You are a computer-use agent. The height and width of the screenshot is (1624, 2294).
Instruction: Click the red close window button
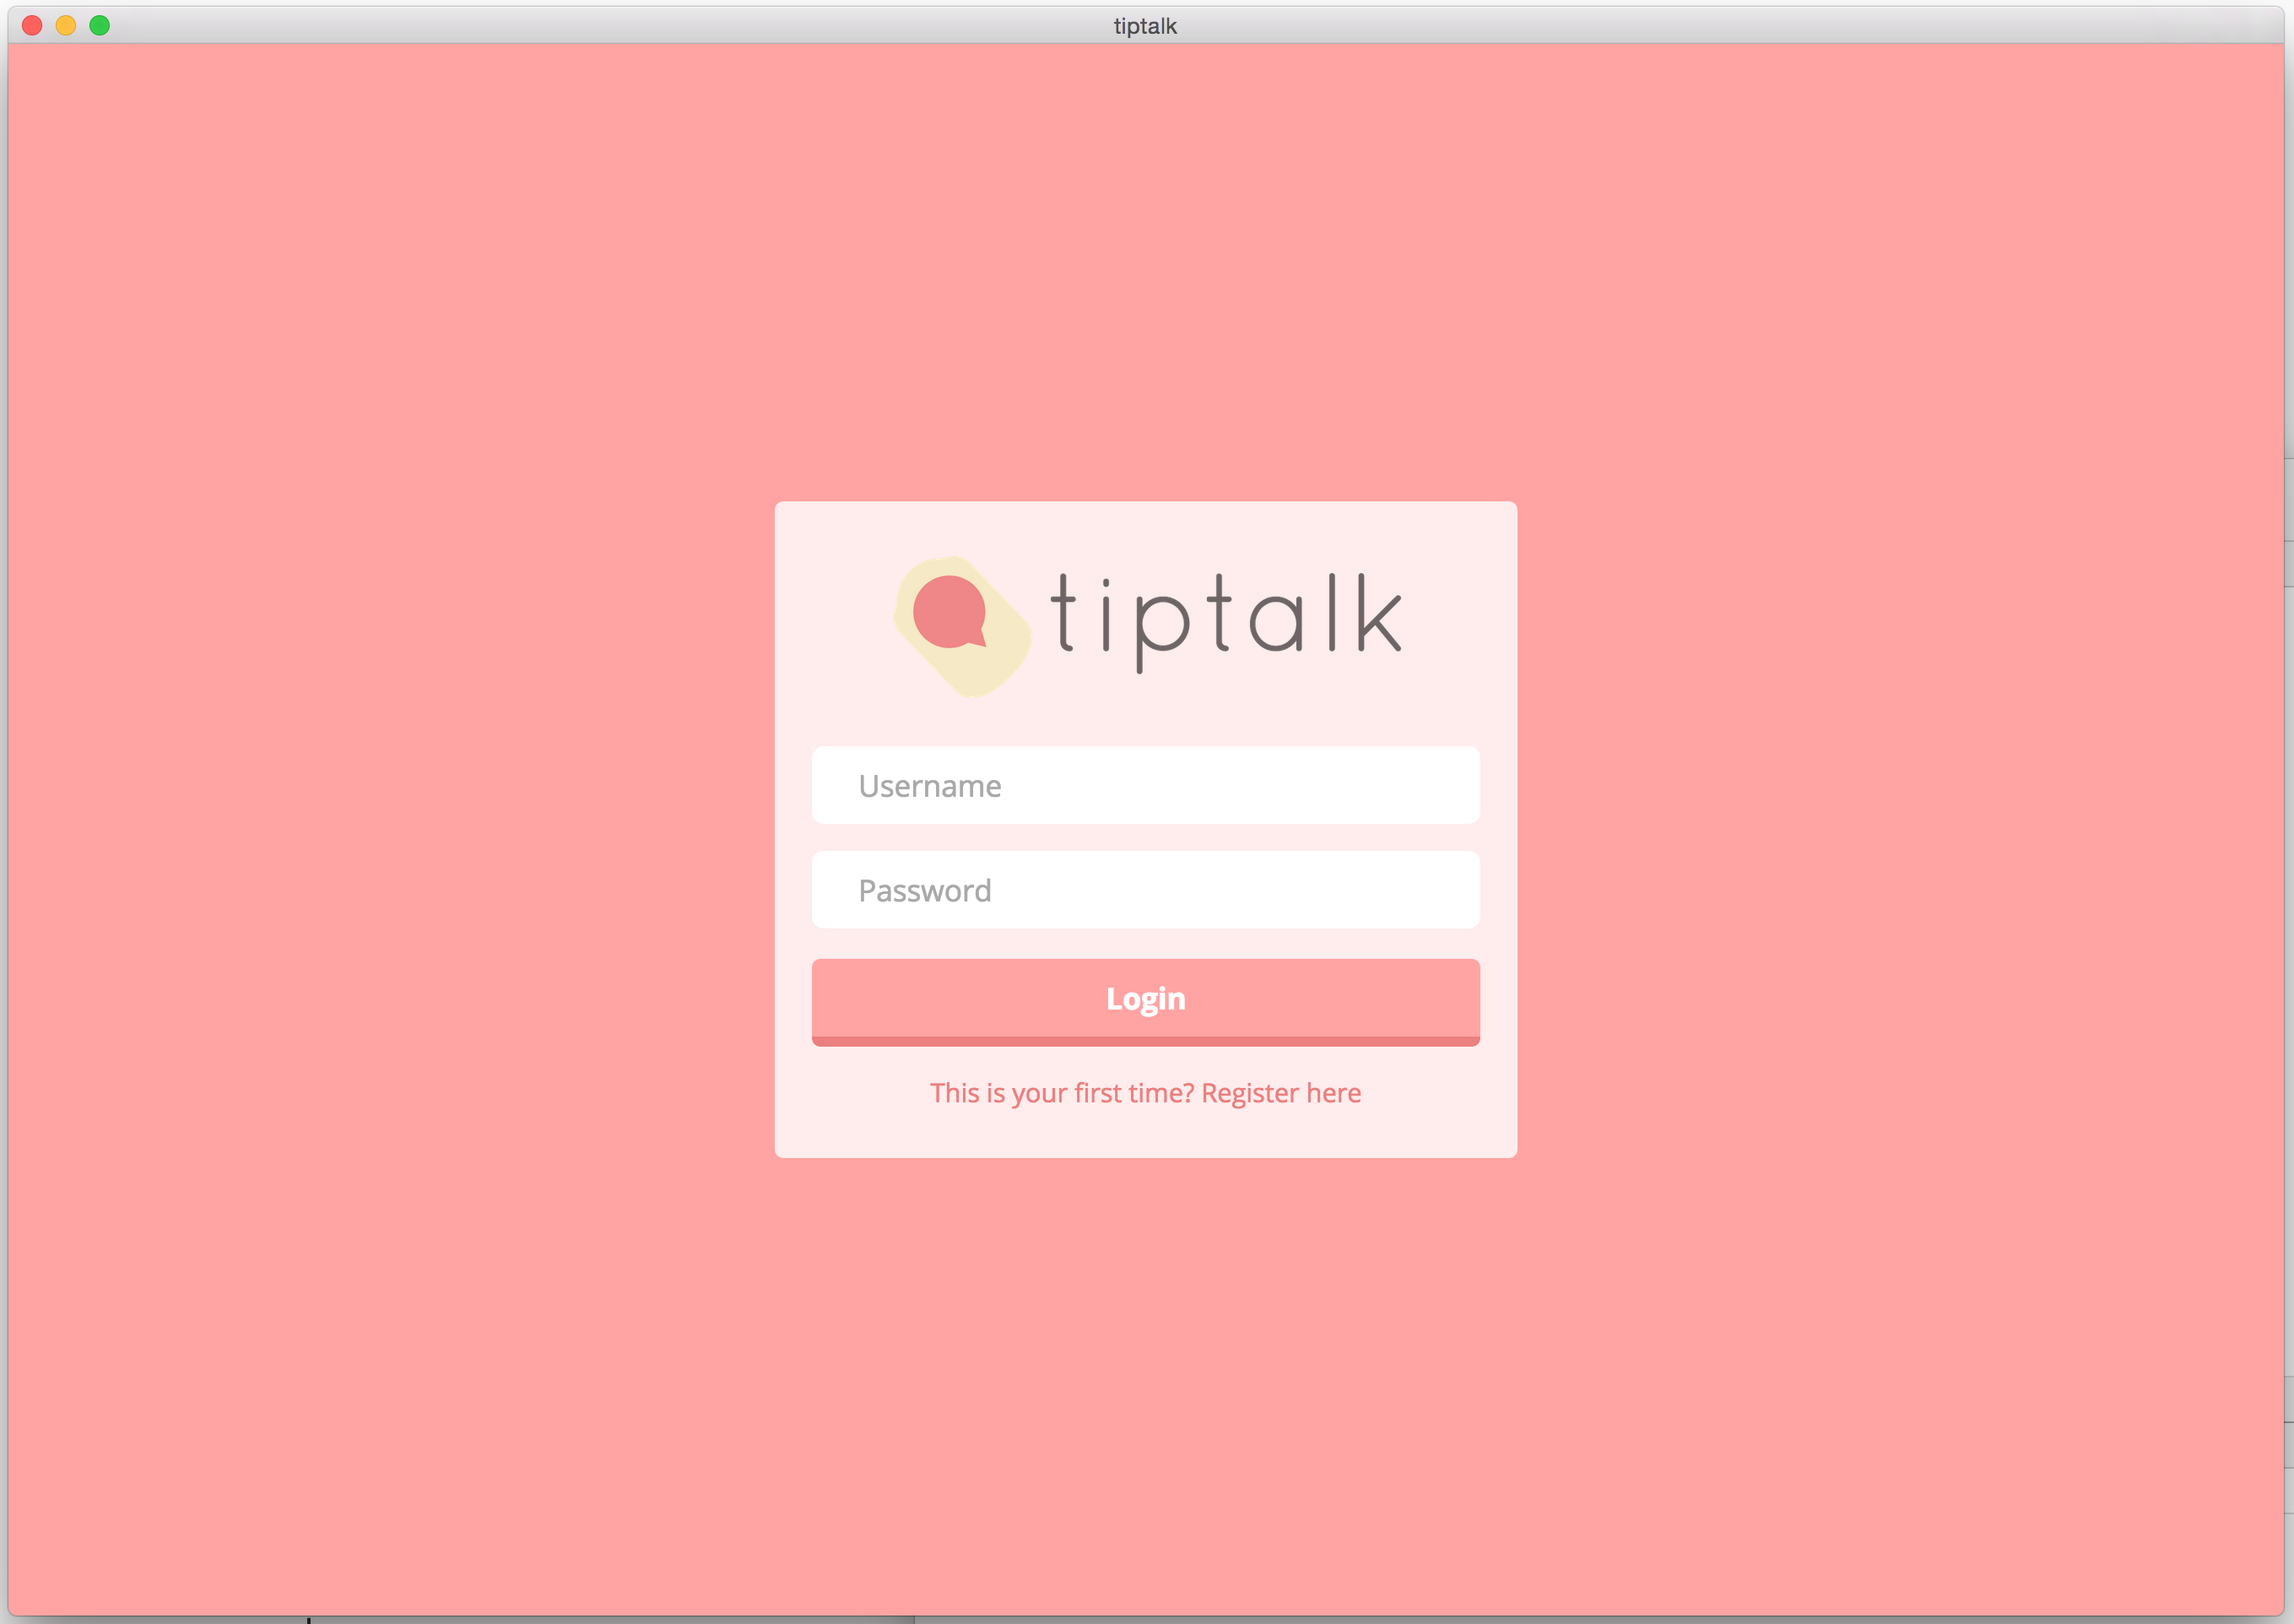pyautogui.click(x=32, y=26)
